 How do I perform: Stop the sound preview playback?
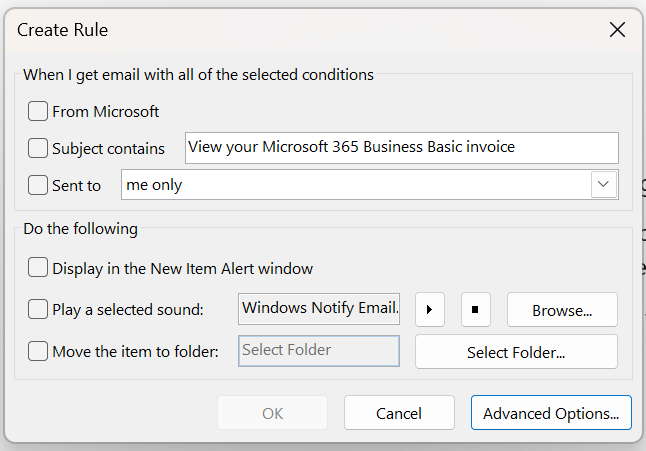pyautogui.click(x=475, y=310)
